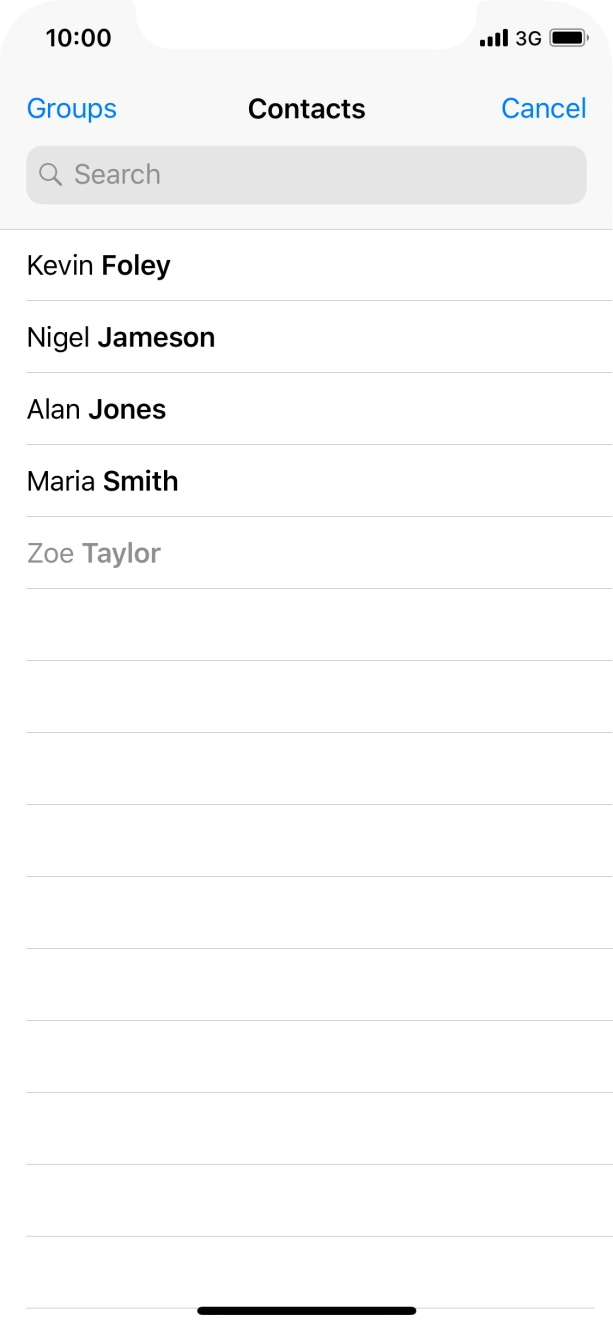Image resolution: width=613 pixels, height=1328 pixels.
Task: Open the Groups view
Action: [x=72, y=109]
